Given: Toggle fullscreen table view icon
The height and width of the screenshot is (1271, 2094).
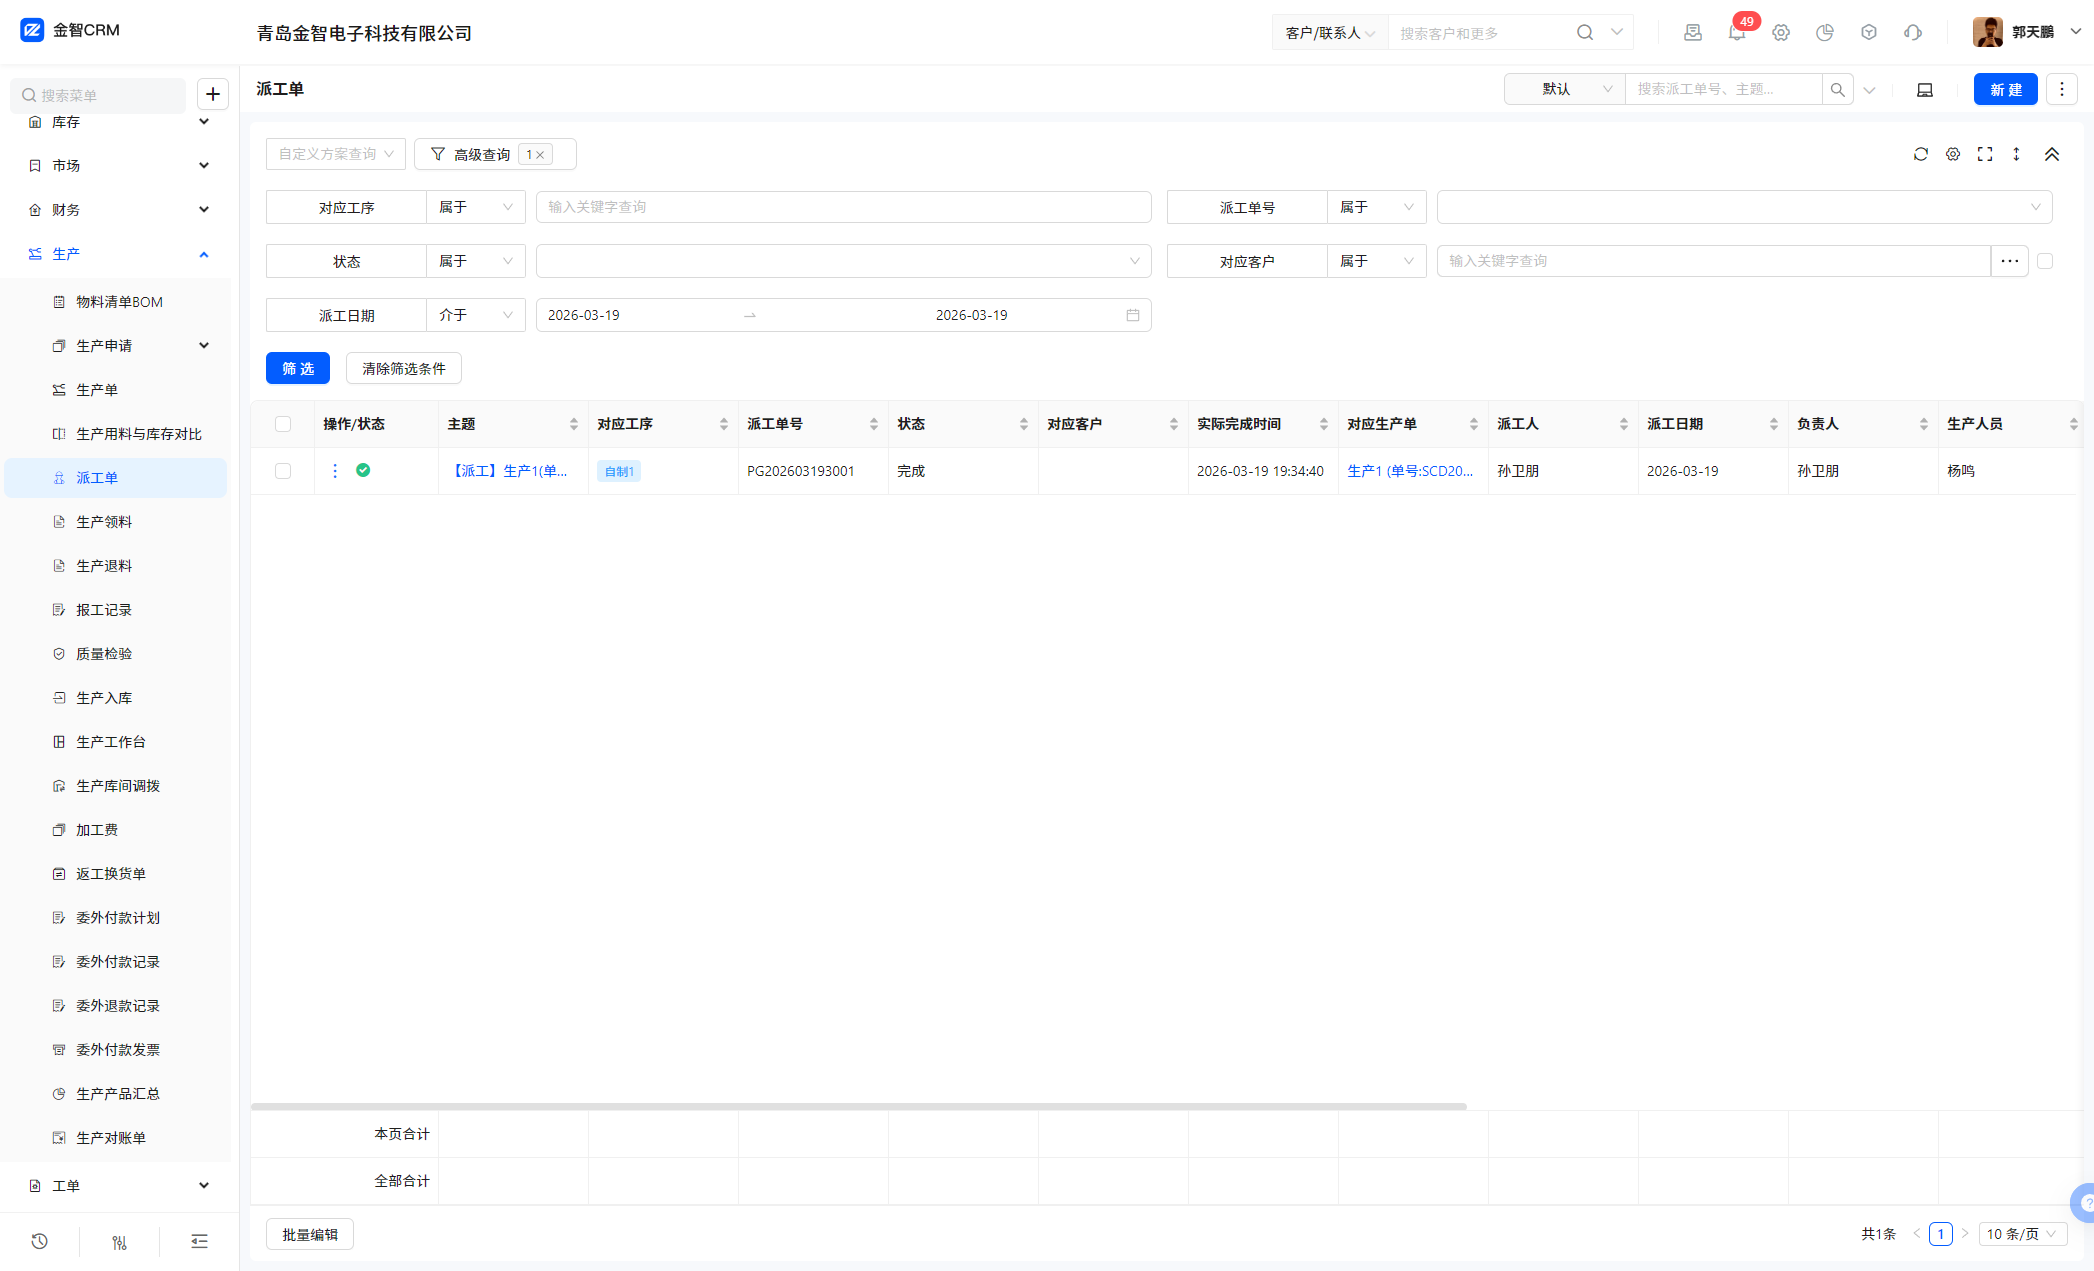Looking at the screenshot, I should point(1985,154).
